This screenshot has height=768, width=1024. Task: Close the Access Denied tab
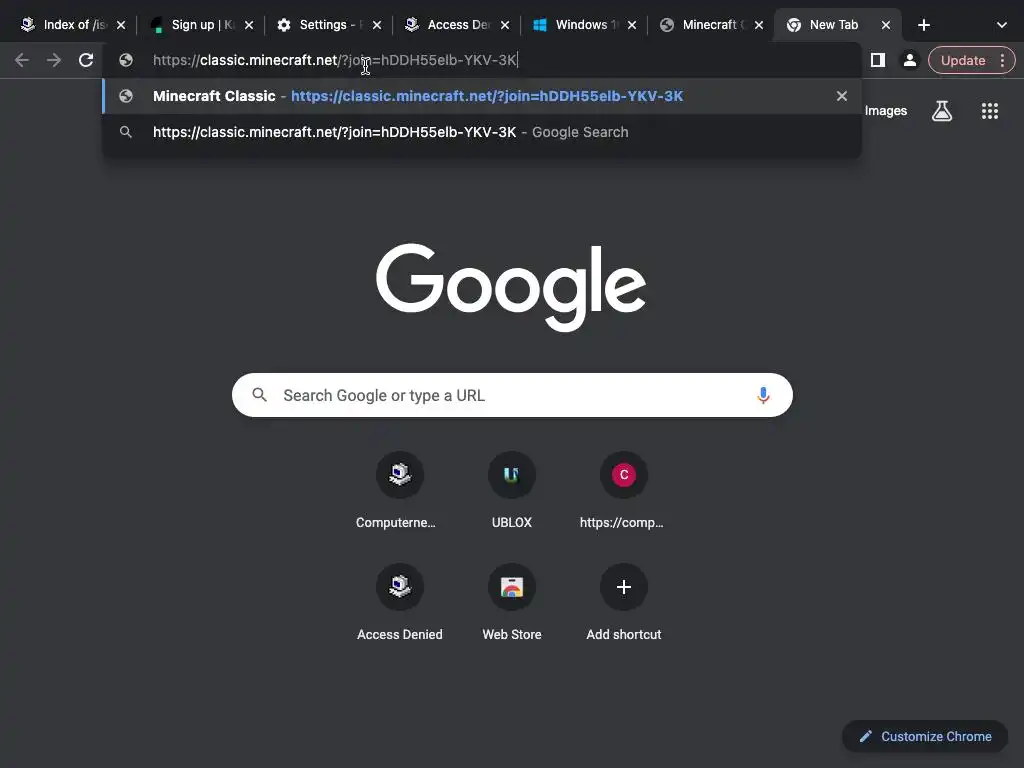click(x=505, y=25)
